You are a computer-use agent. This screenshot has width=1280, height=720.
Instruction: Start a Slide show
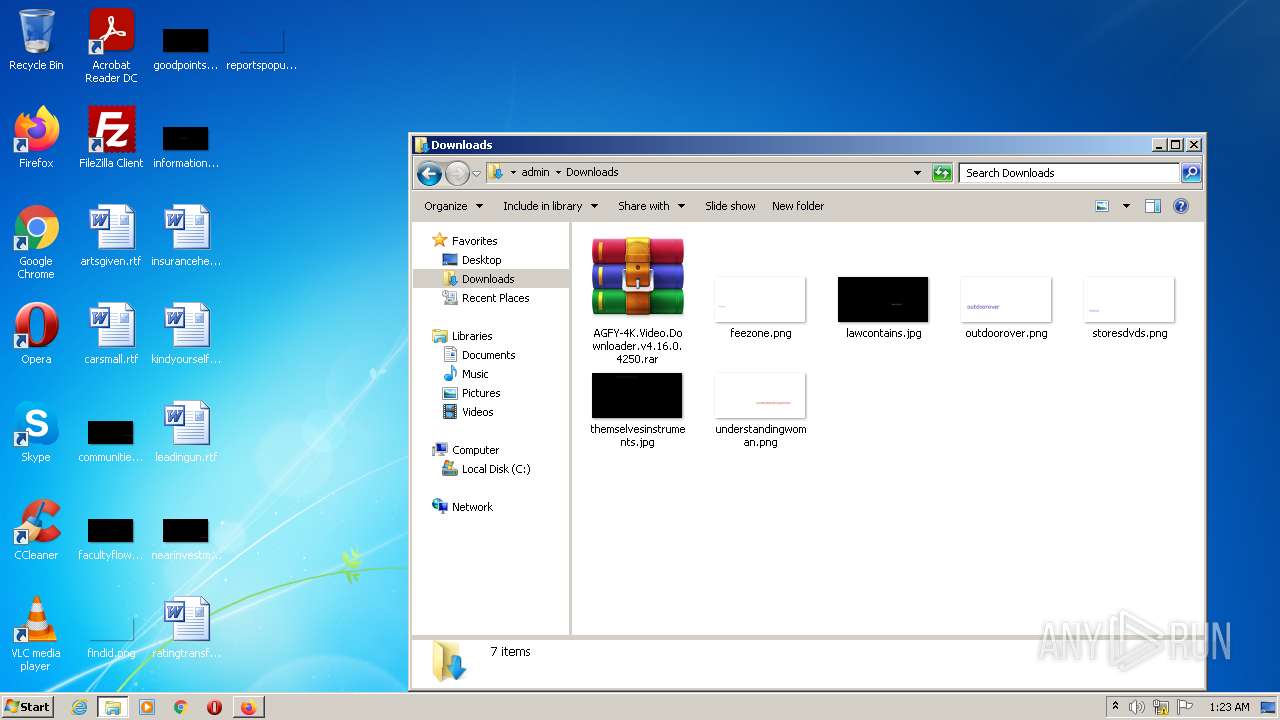click(x=730, y=206)
